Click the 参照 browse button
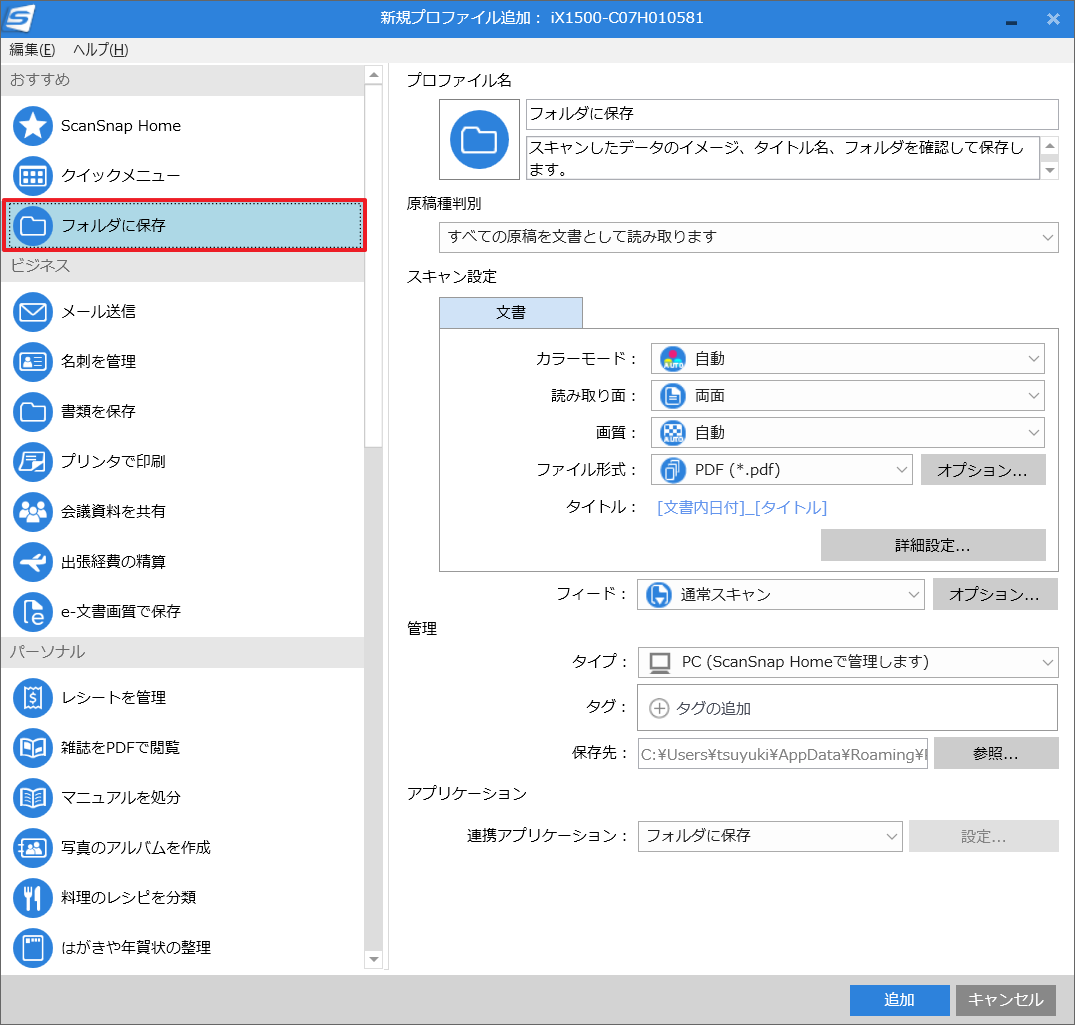The width and height of the screenshot is (1075, 1025). (996, 753)
